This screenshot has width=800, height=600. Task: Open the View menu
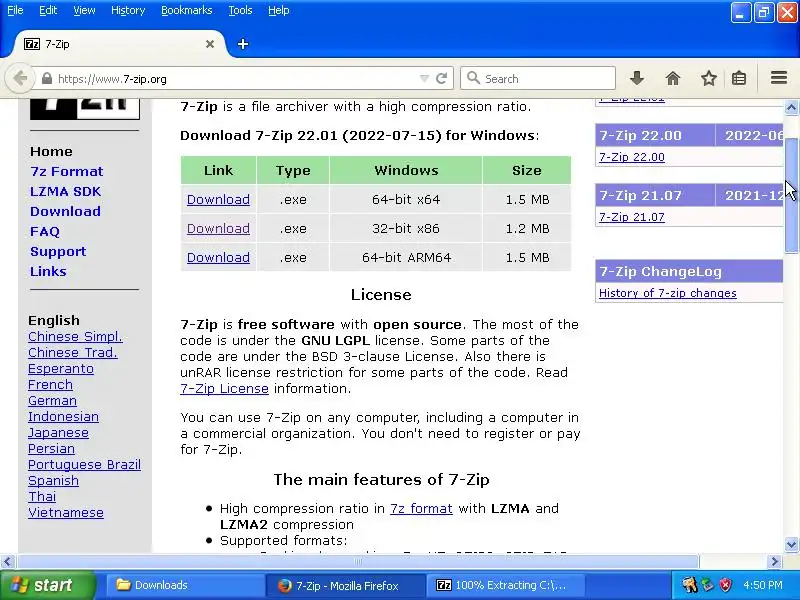coord(84,10)
